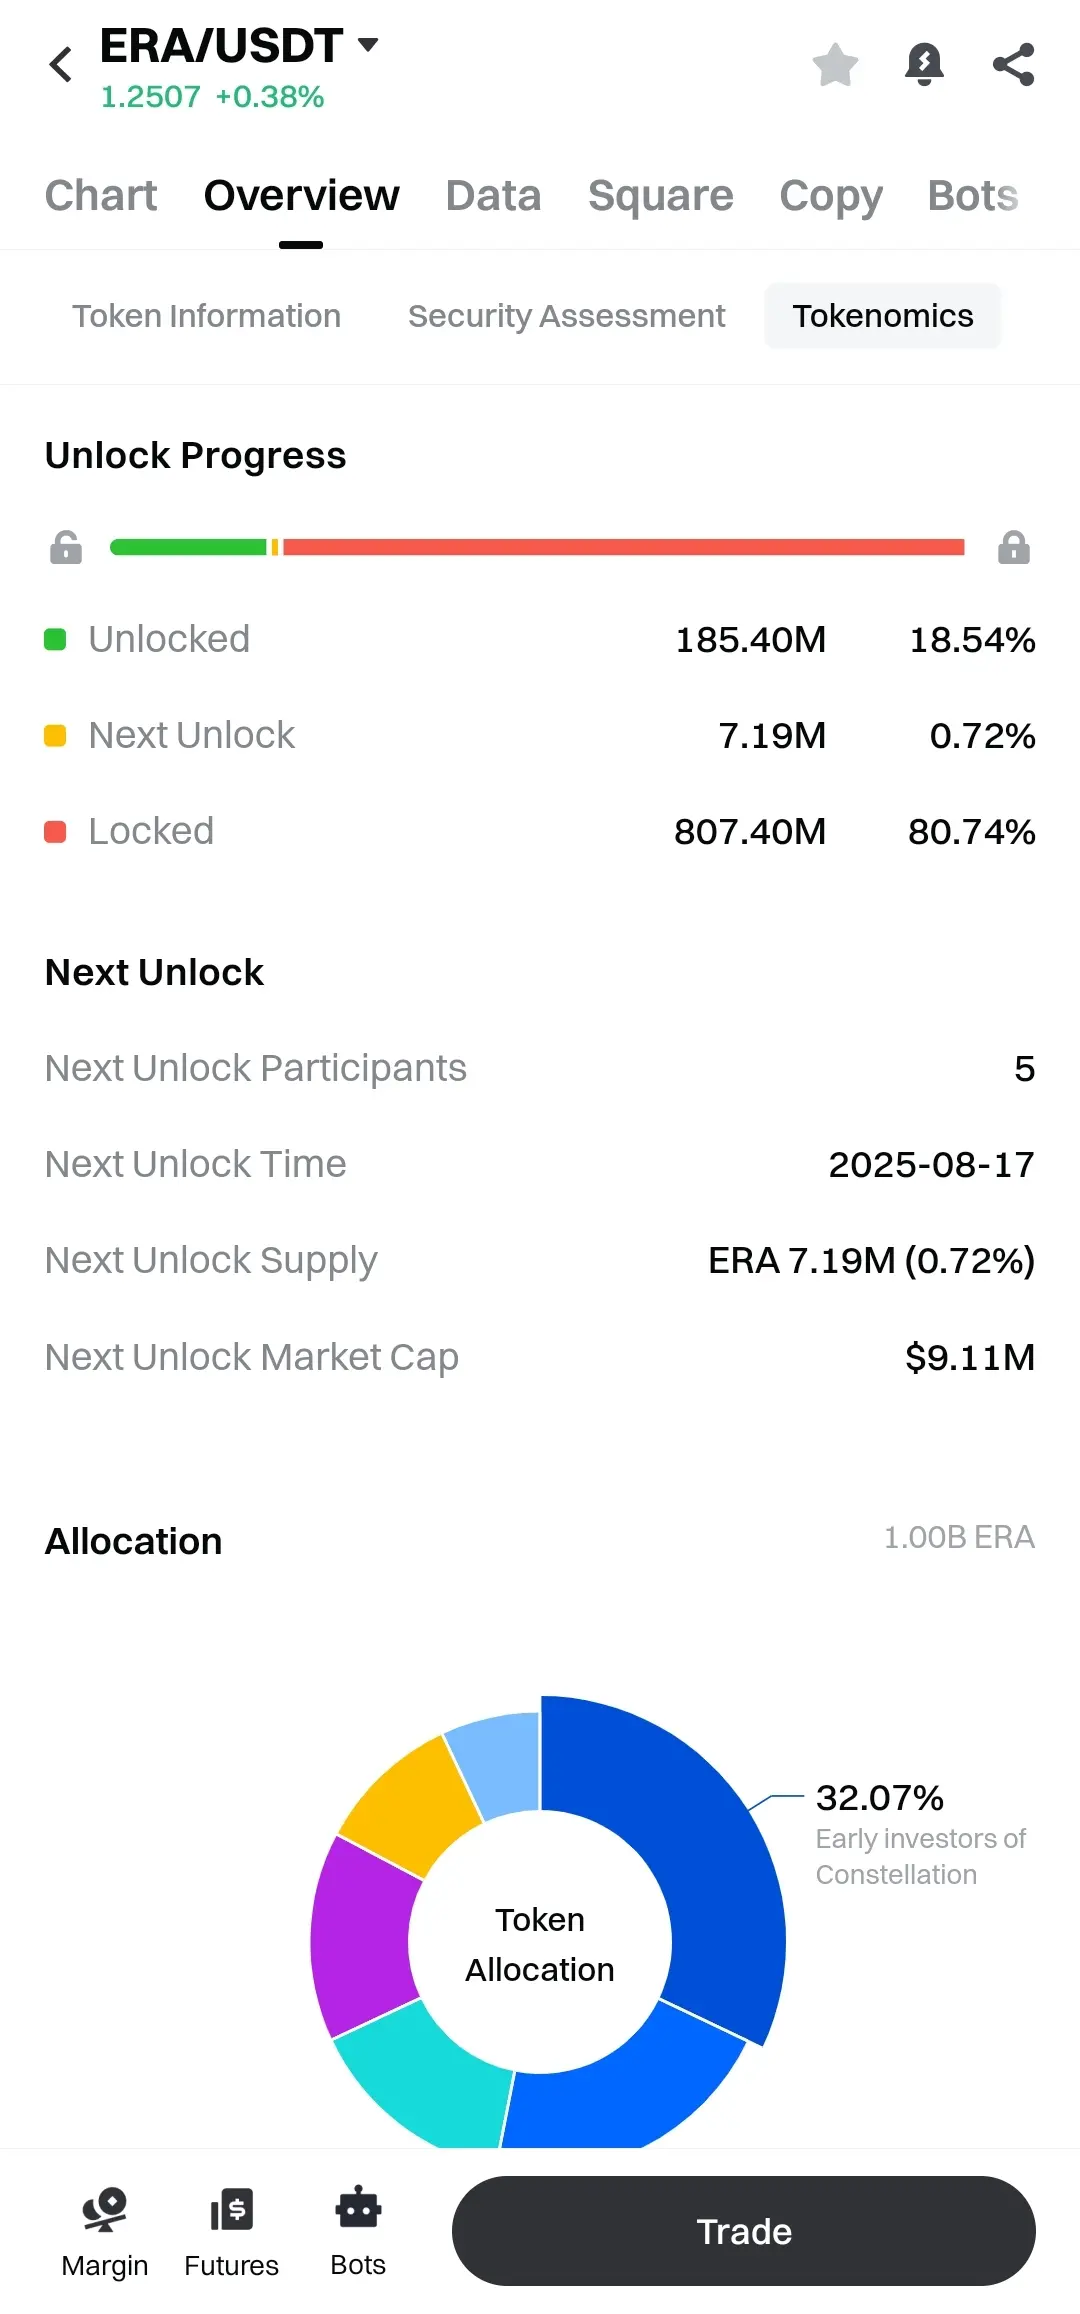
Task: Click the red locked portion of progress bar
Action: pyautogui.click(x=624, y=547)
